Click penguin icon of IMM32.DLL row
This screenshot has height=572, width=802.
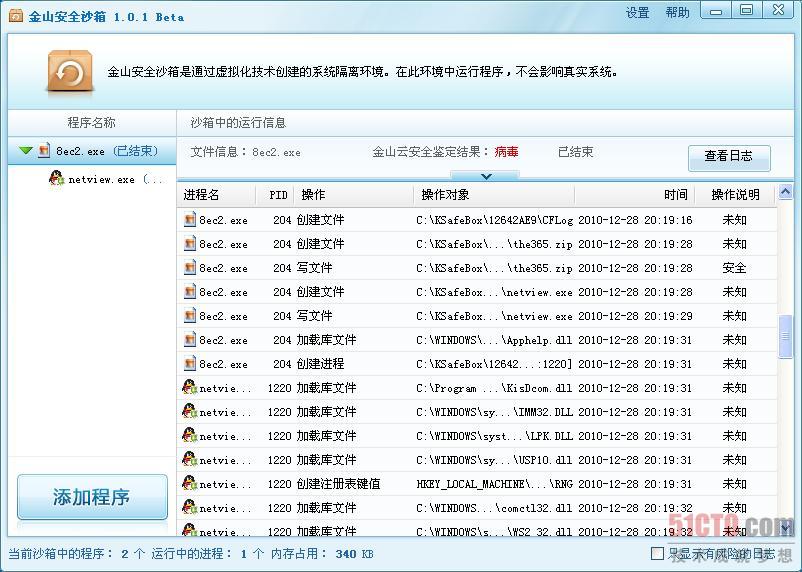190,411
